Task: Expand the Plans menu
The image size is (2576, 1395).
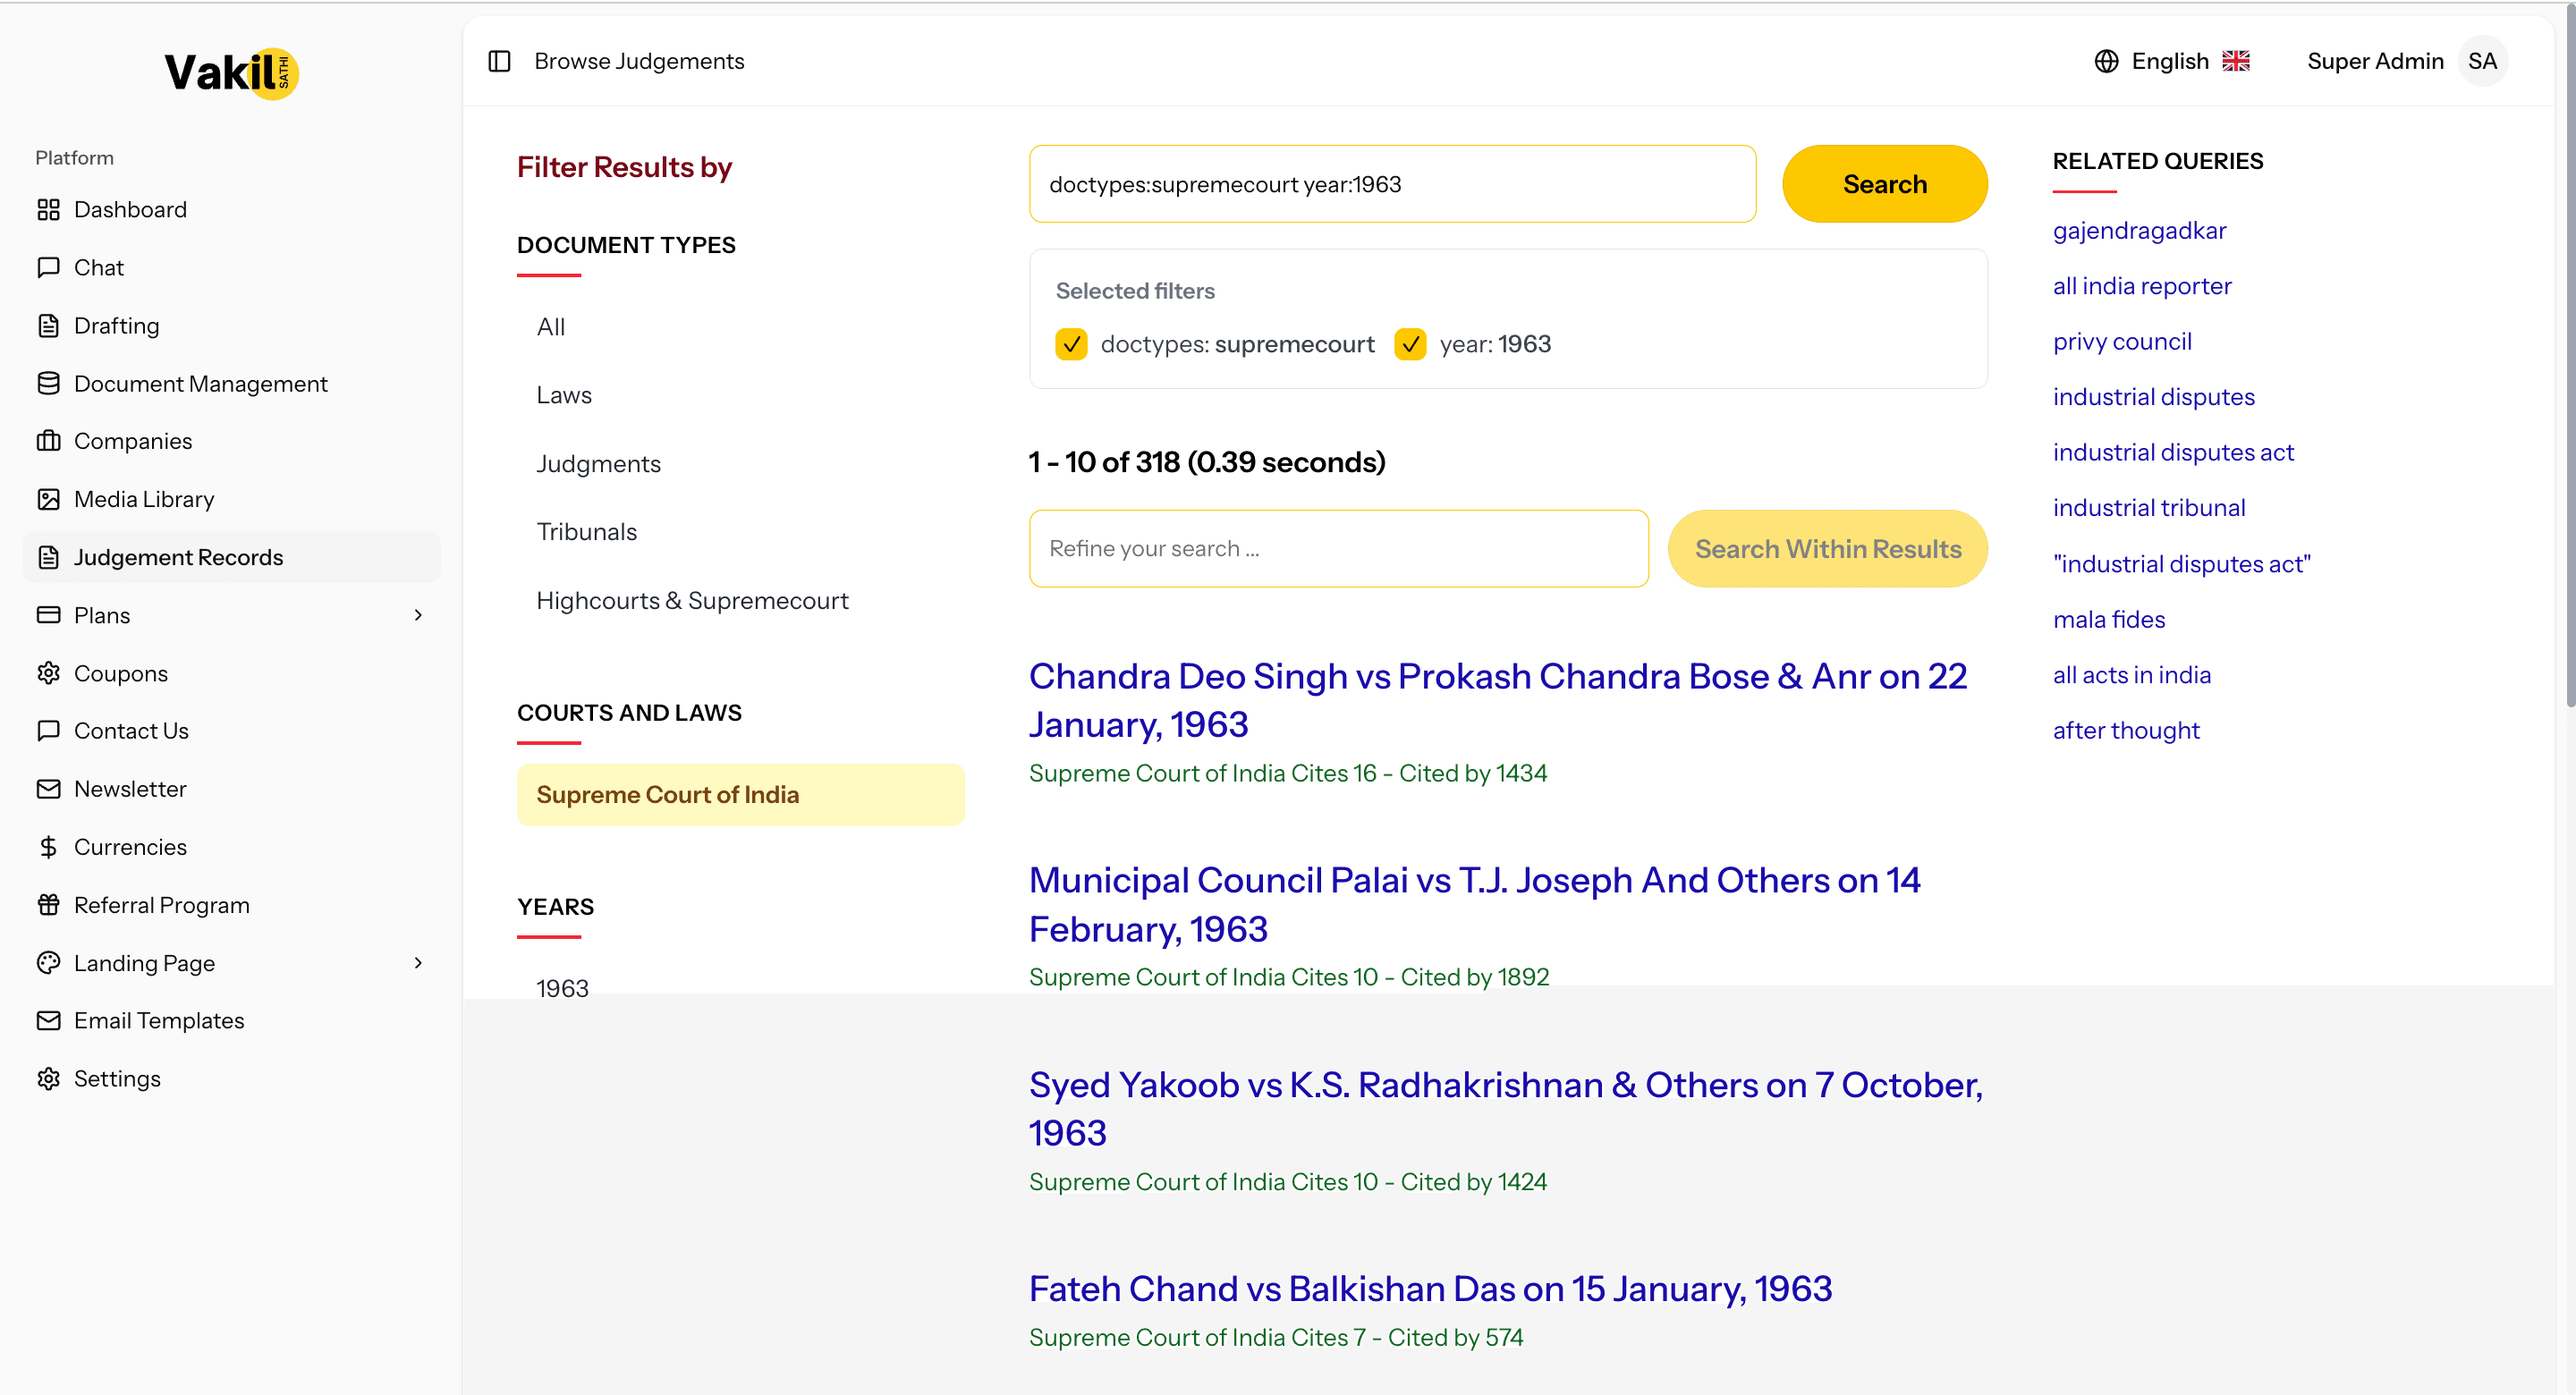Action: 419,614
